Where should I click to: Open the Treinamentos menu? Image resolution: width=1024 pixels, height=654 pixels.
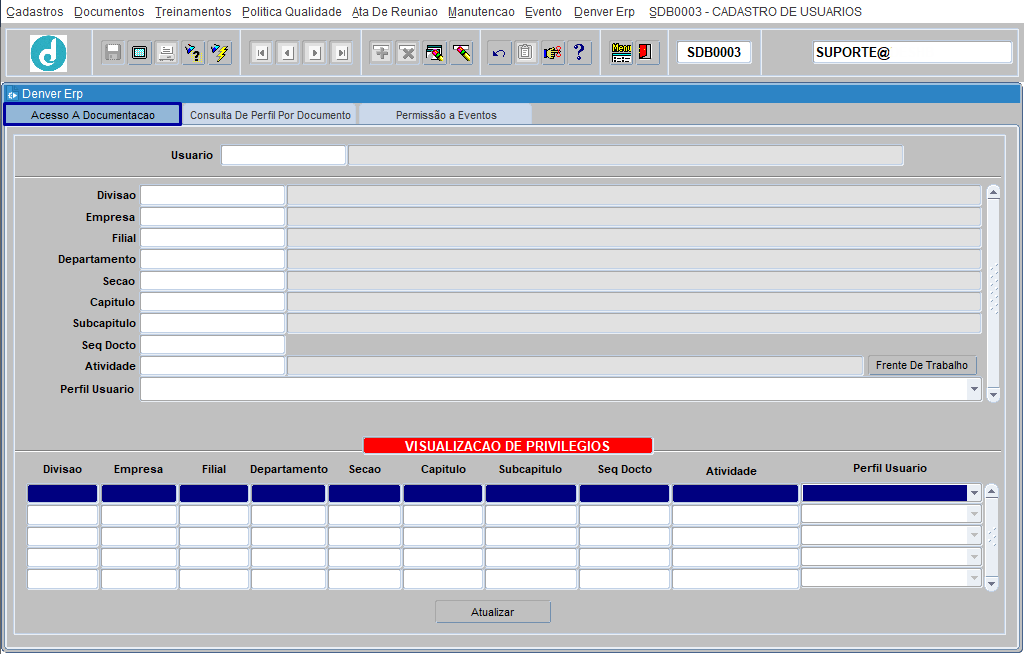point(193,12)
